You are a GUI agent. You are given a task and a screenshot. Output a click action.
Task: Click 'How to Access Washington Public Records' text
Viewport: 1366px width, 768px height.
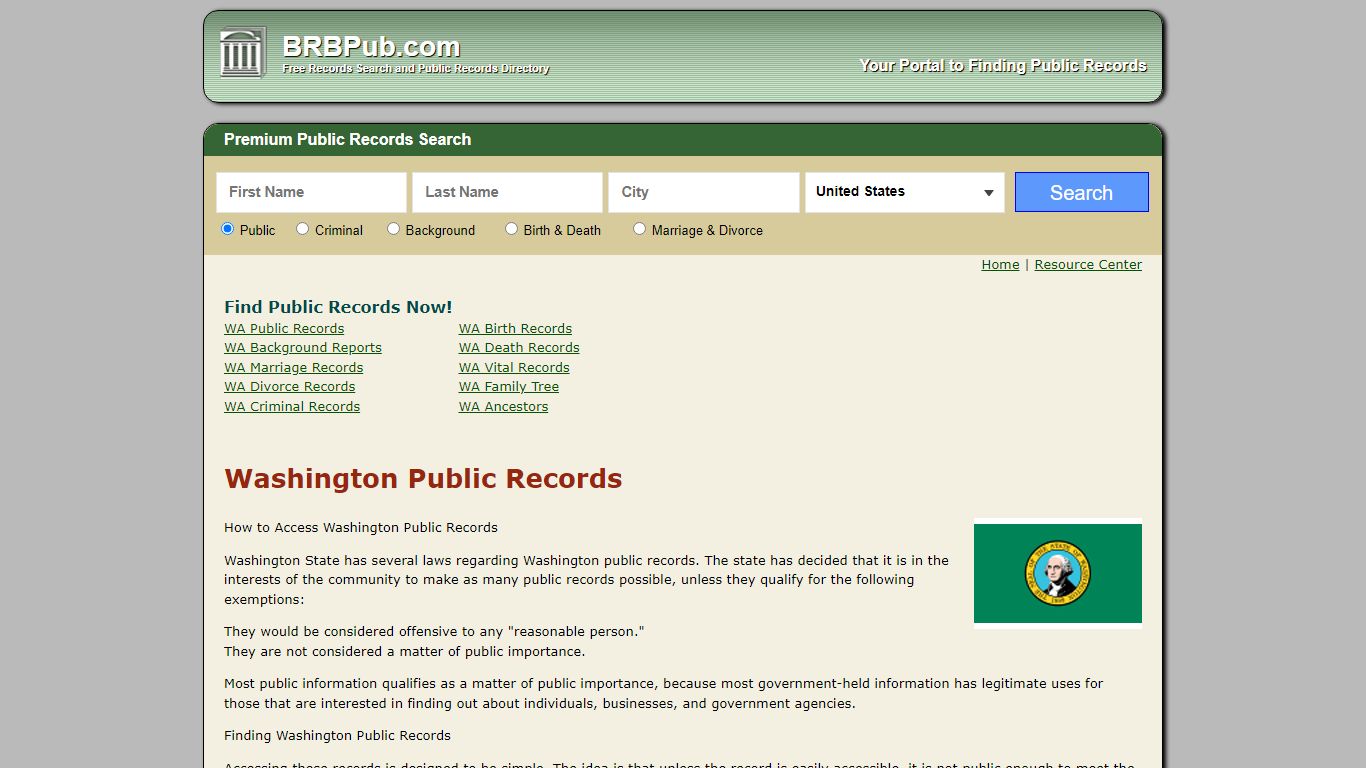coord(361,528)
